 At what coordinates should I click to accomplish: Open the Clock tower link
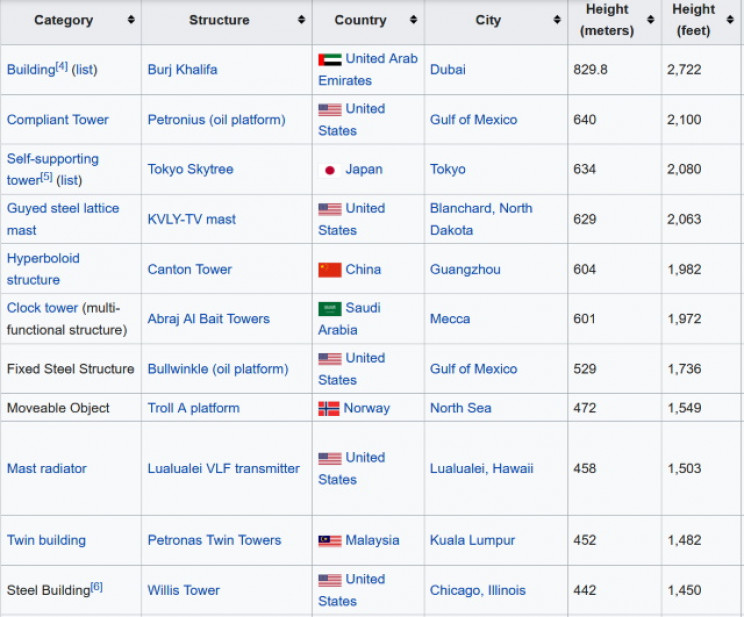coord(42,308)
